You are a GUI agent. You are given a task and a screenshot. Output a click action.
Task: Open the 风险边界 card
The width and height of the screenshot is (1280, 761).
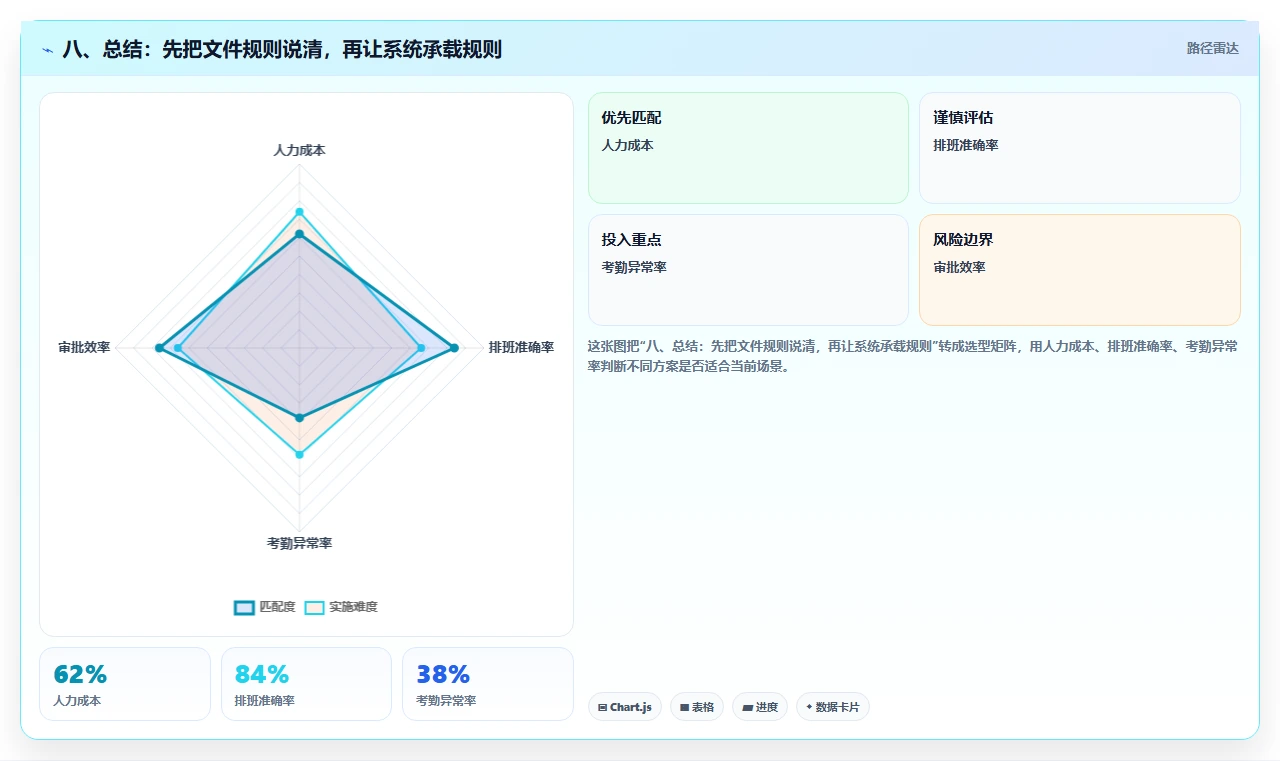click(x=1080, y=270)
